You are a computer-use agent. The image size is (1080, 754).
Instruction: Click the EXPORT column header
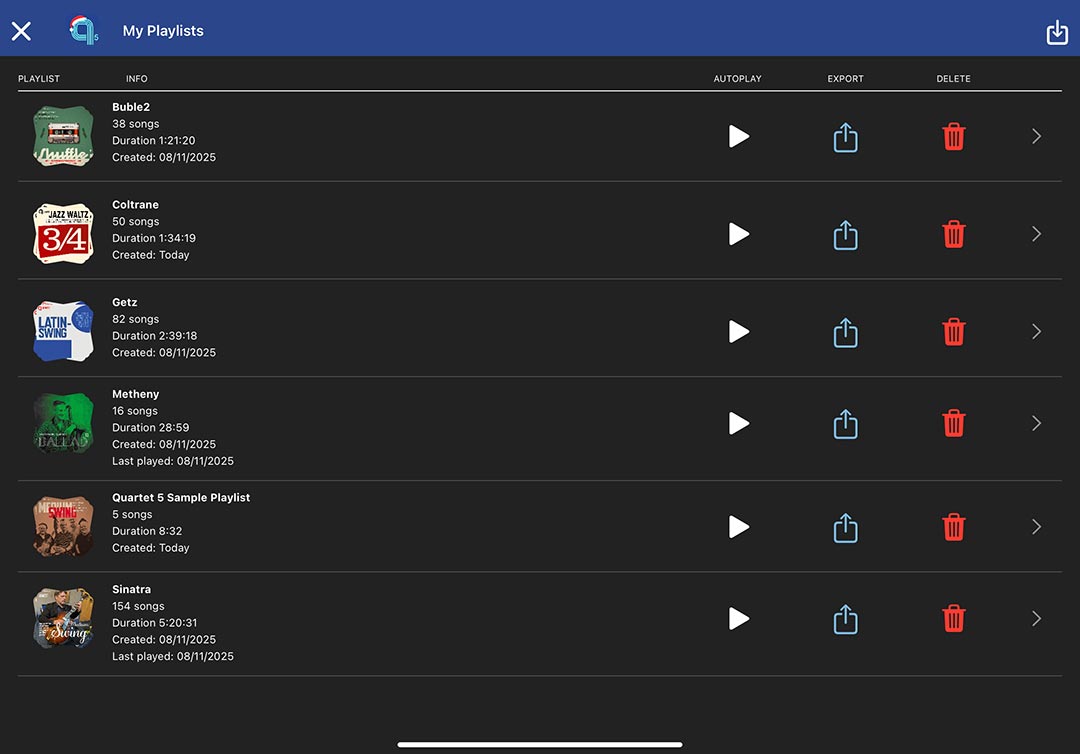tap(845, 78)
